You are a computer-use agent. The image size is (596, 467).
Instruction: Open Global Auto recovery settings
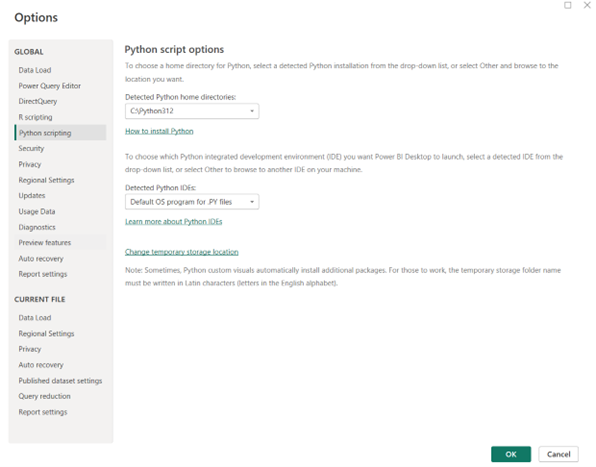coord(41,259)
